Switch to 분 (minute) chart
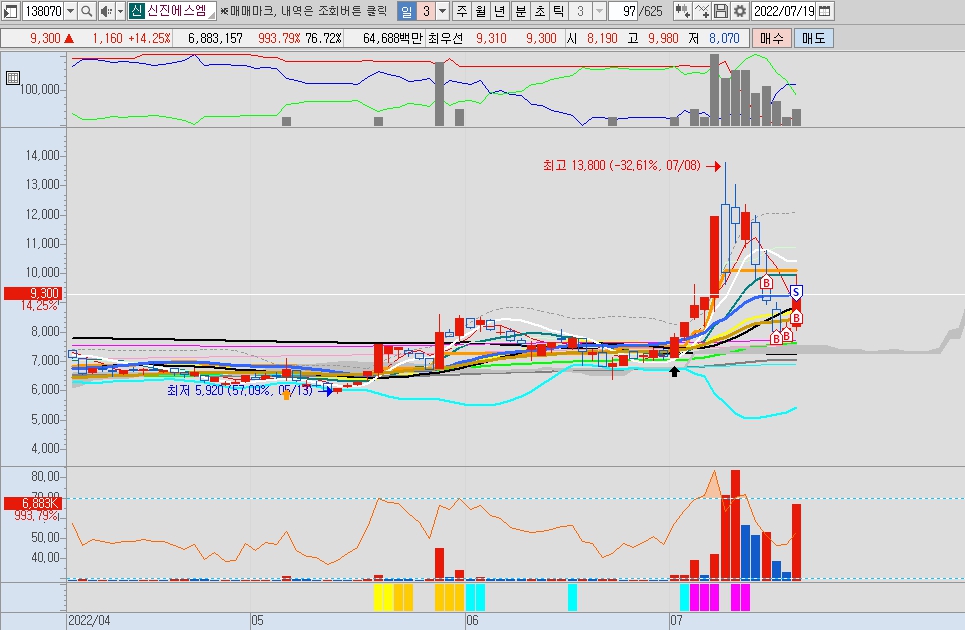 (521, 11)
